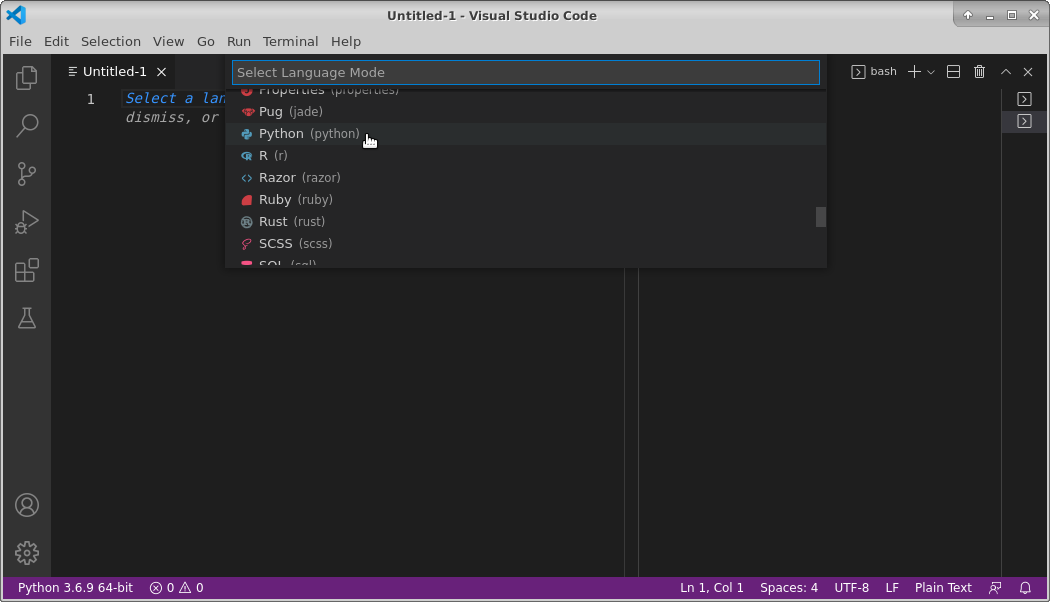Open the Terminal menu
Image resolution: width=1050 pixels, height=602 pixels.
(x=290, y=41)
